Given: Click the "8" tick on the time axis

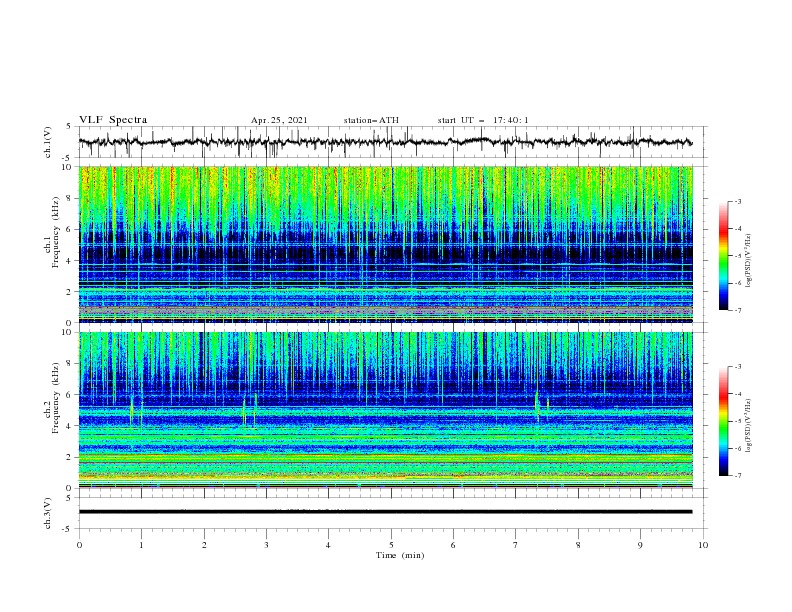Looking at the screenshot, I should [578, 545].
